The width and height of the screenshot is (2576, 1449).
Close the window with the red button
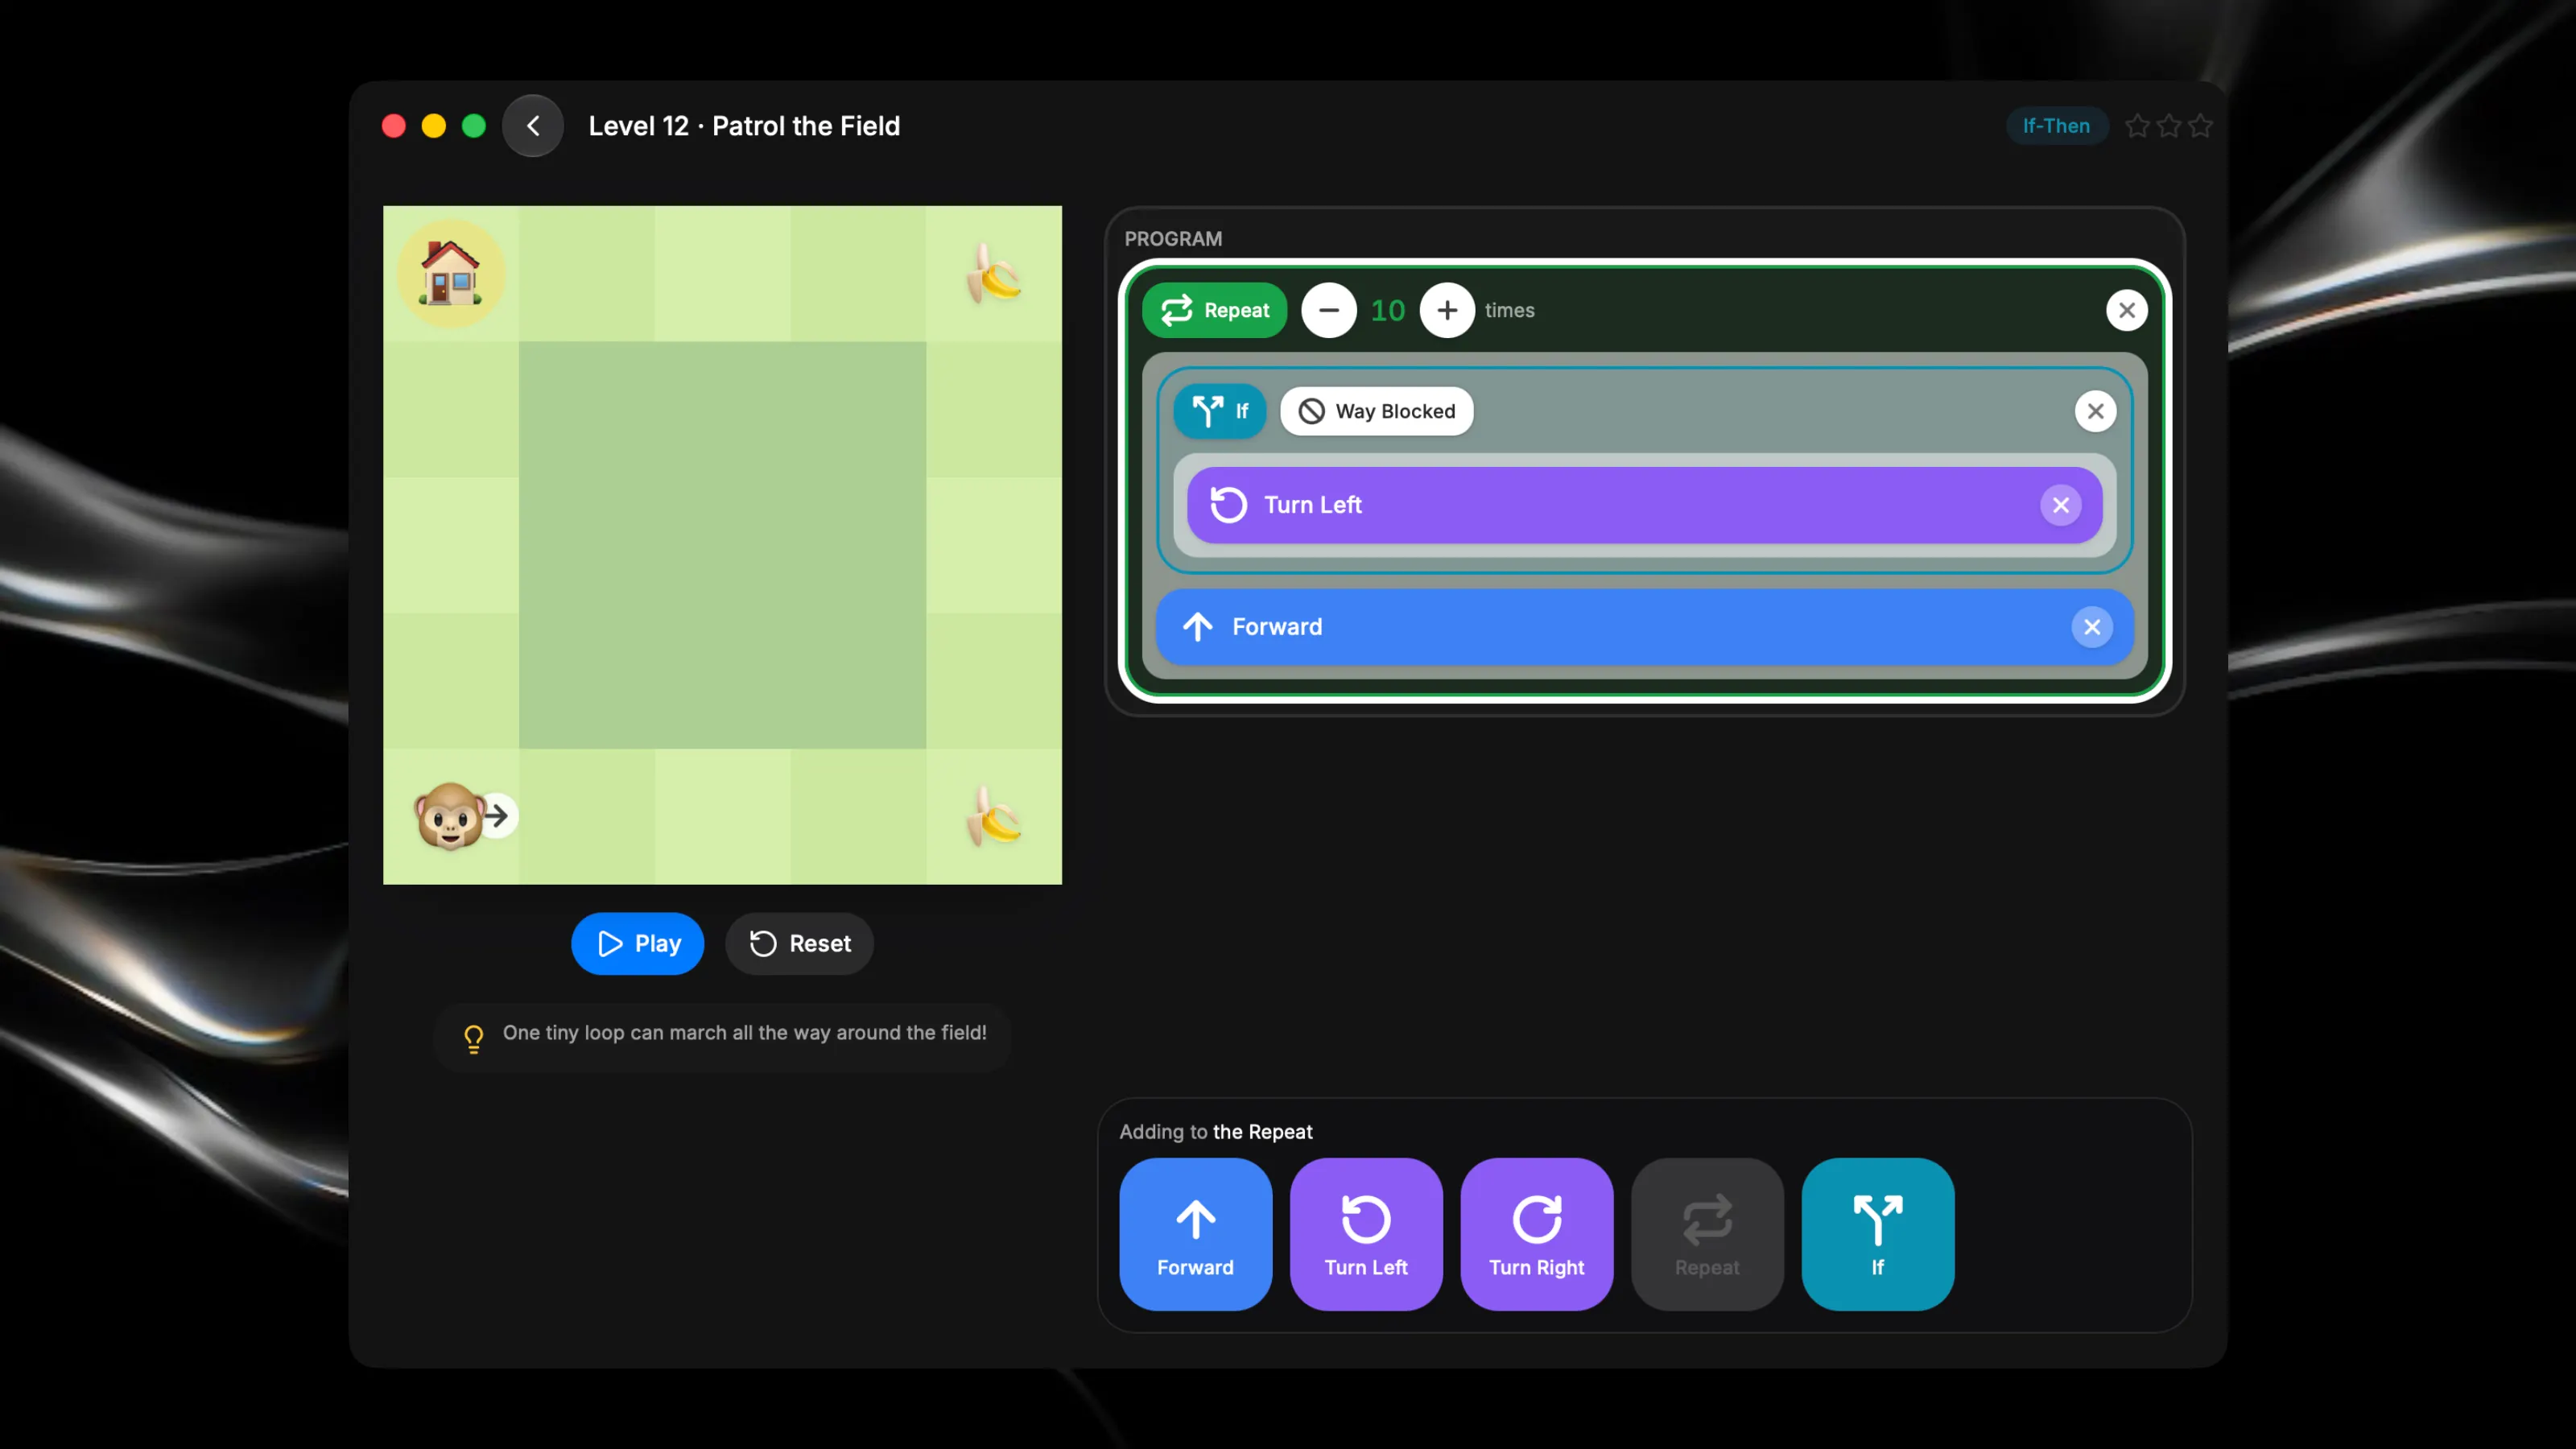pos(394,126)
